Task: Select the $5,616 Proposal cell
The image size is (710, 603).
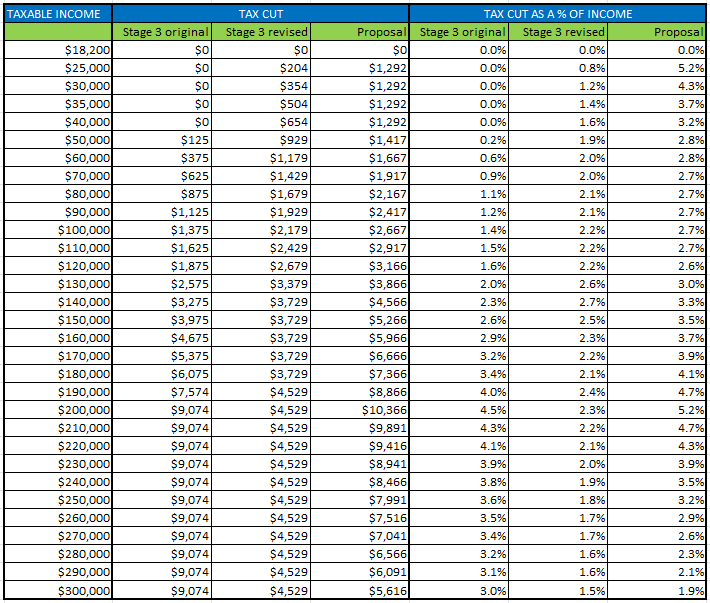Action: click(360, 592)
